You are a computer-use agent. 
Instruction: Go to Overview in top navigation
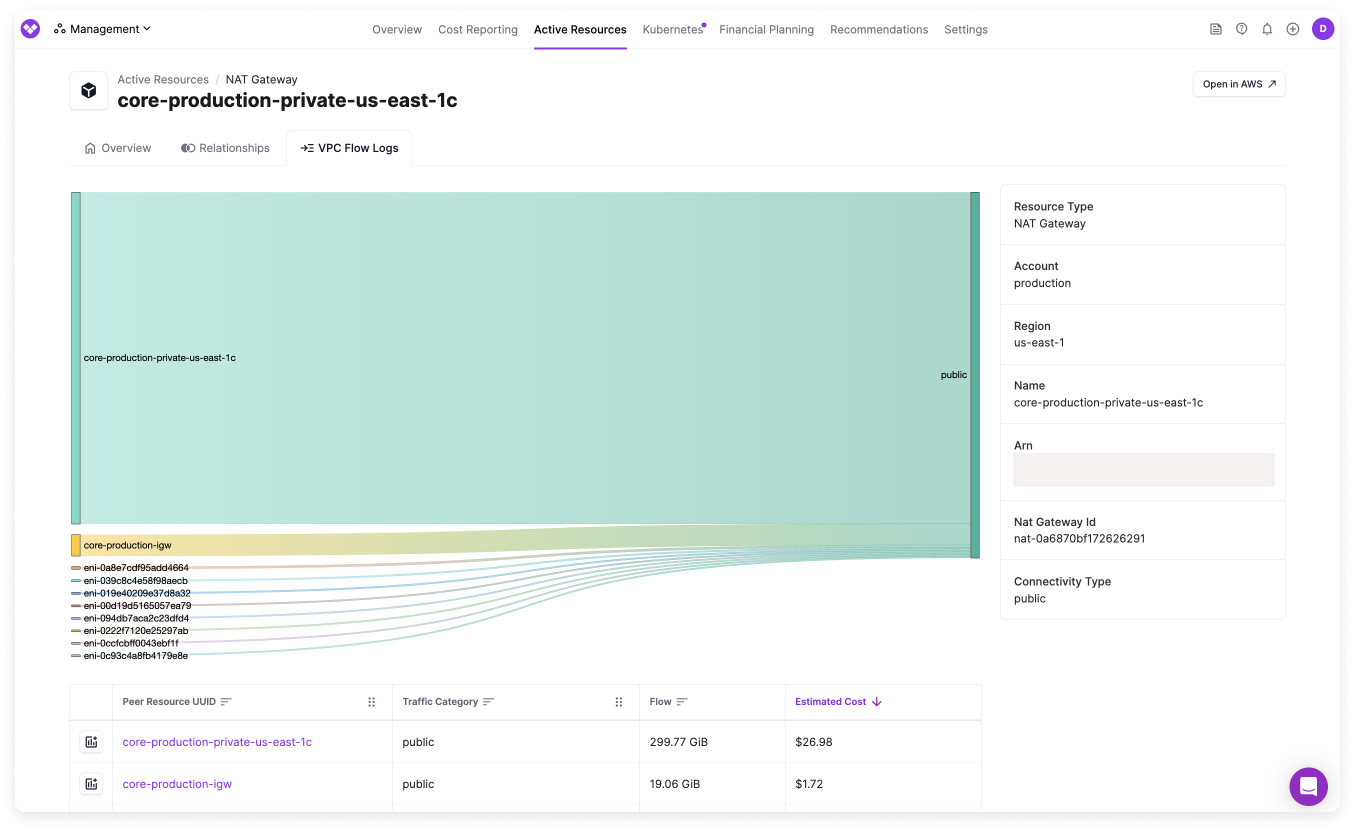pos(397,30)
